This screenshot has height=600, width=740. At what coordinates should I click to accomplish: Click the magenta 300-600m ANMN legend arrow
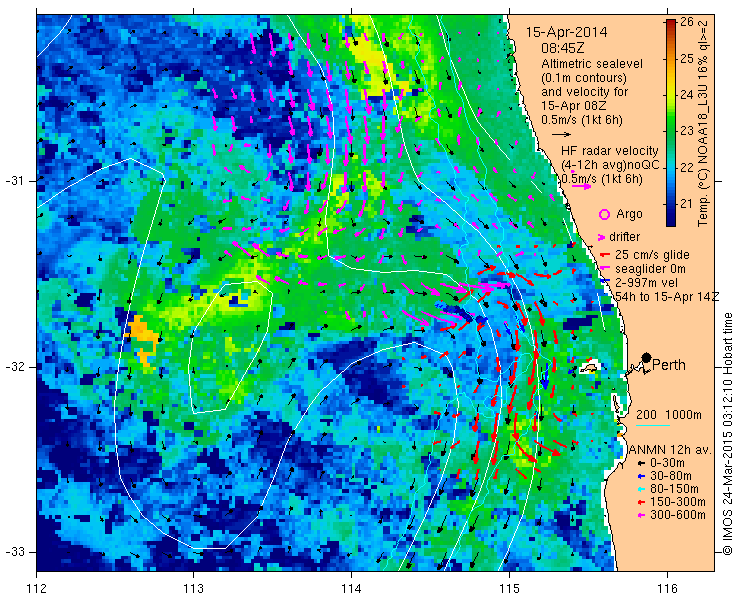[641, 515]
